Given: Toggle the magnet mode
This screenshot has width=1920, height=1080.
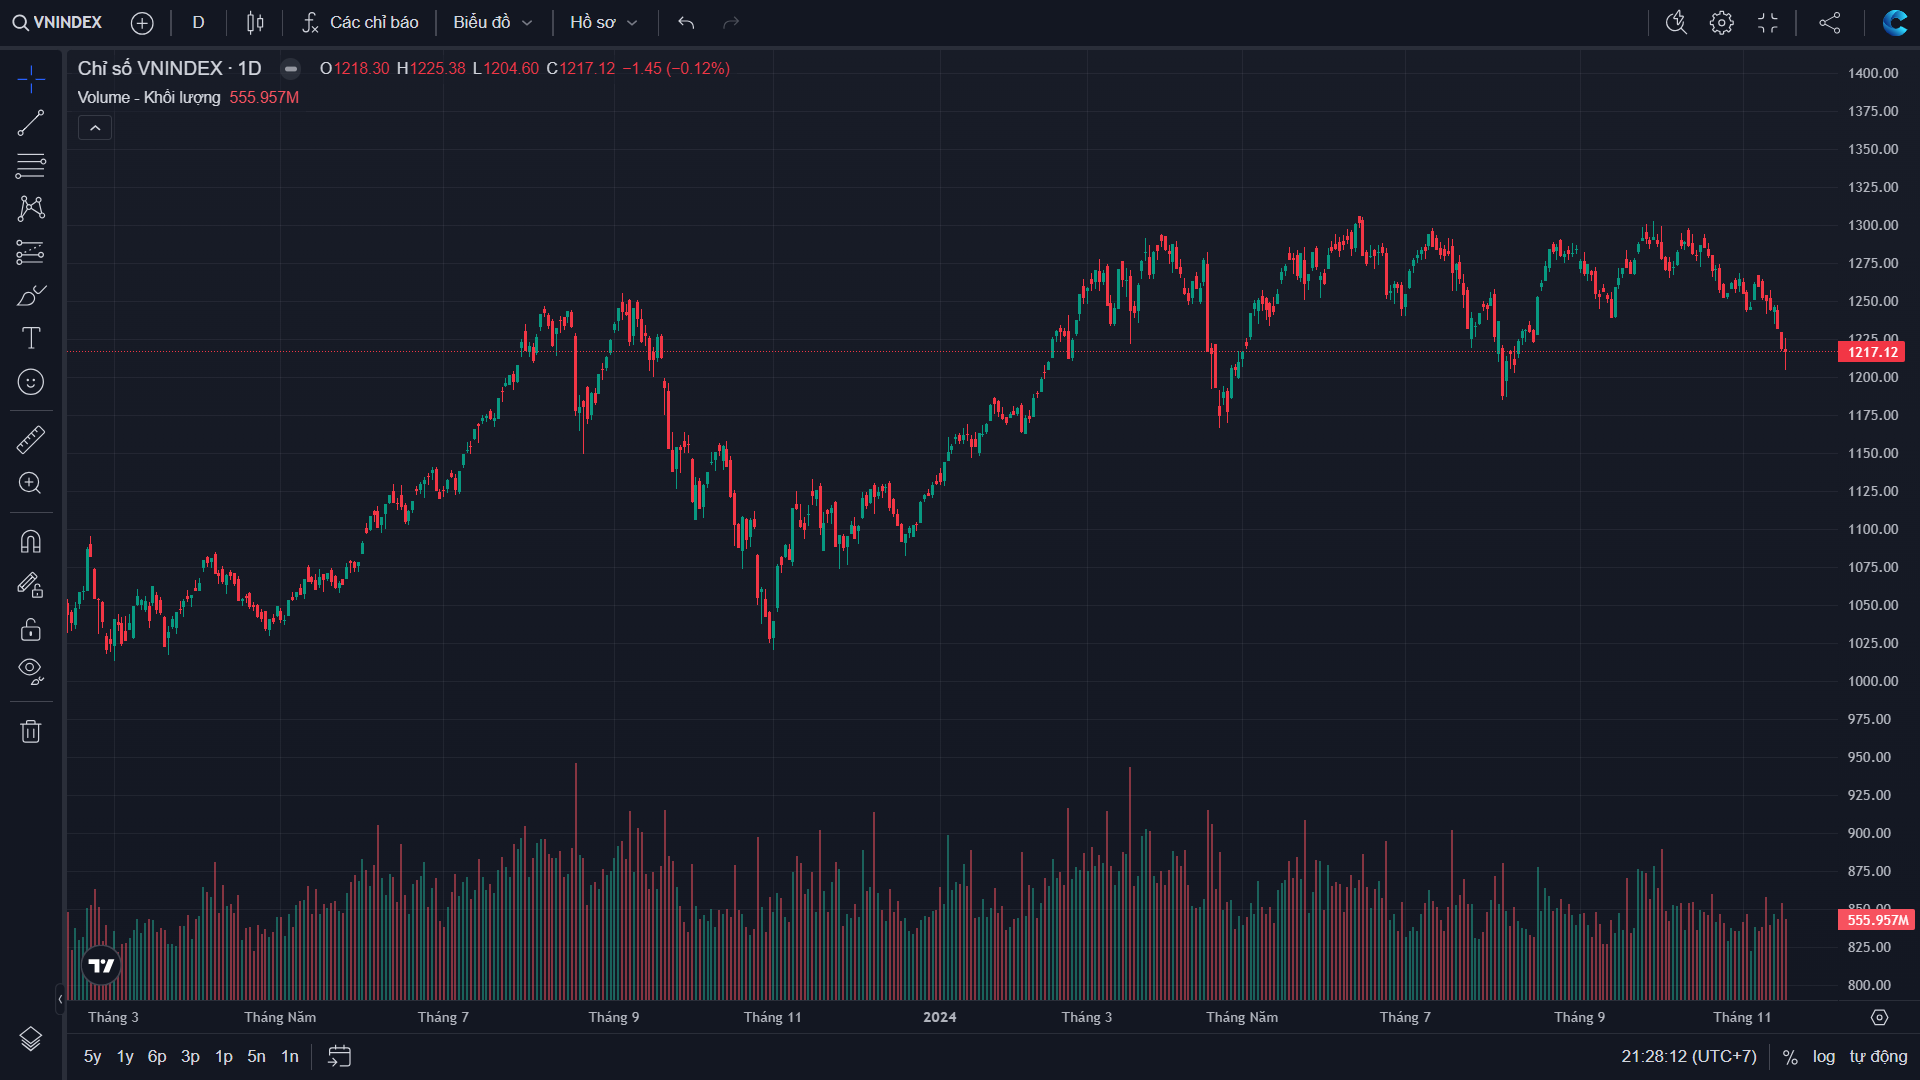Looking at the screenshot, I should pos(31,542).
